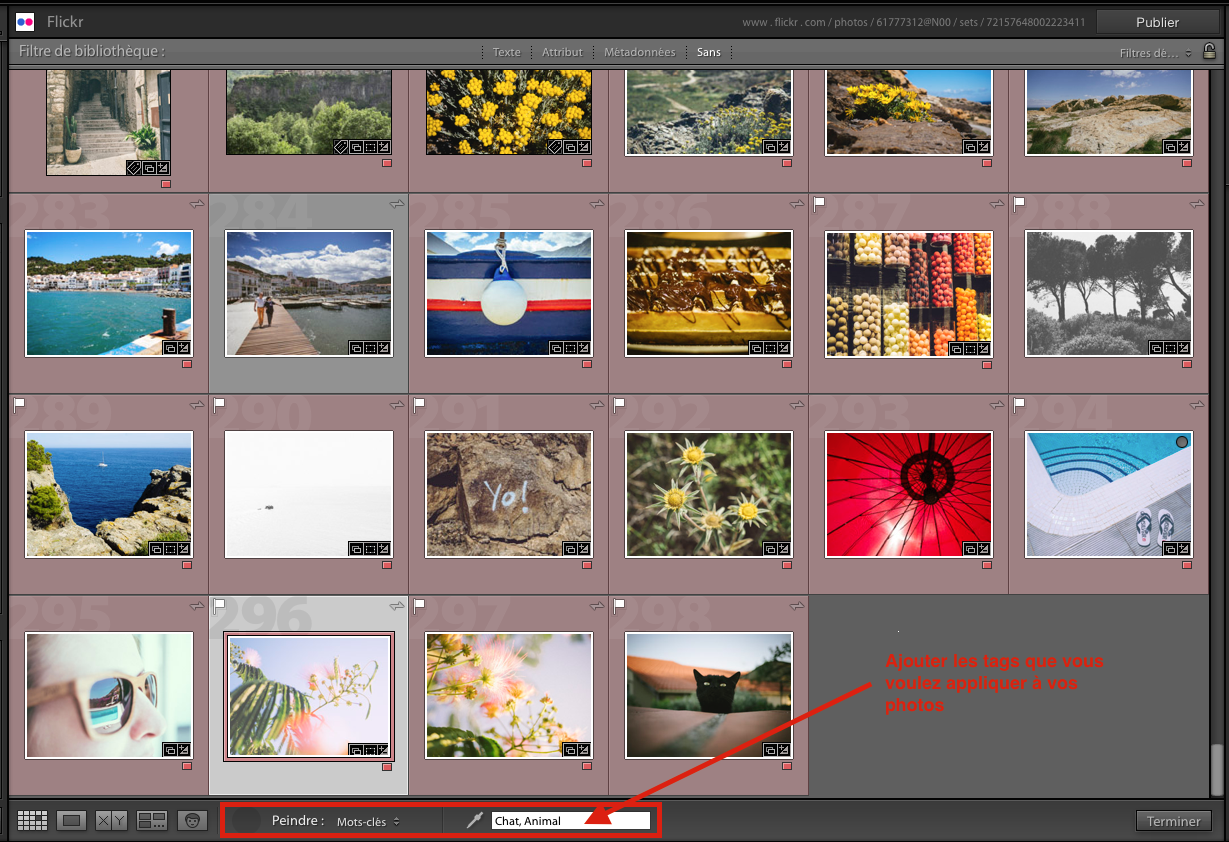Toggle the pick flag on the red umbrella photo
The width and height of the screenshot is (1229, 842).
(821, 407)
